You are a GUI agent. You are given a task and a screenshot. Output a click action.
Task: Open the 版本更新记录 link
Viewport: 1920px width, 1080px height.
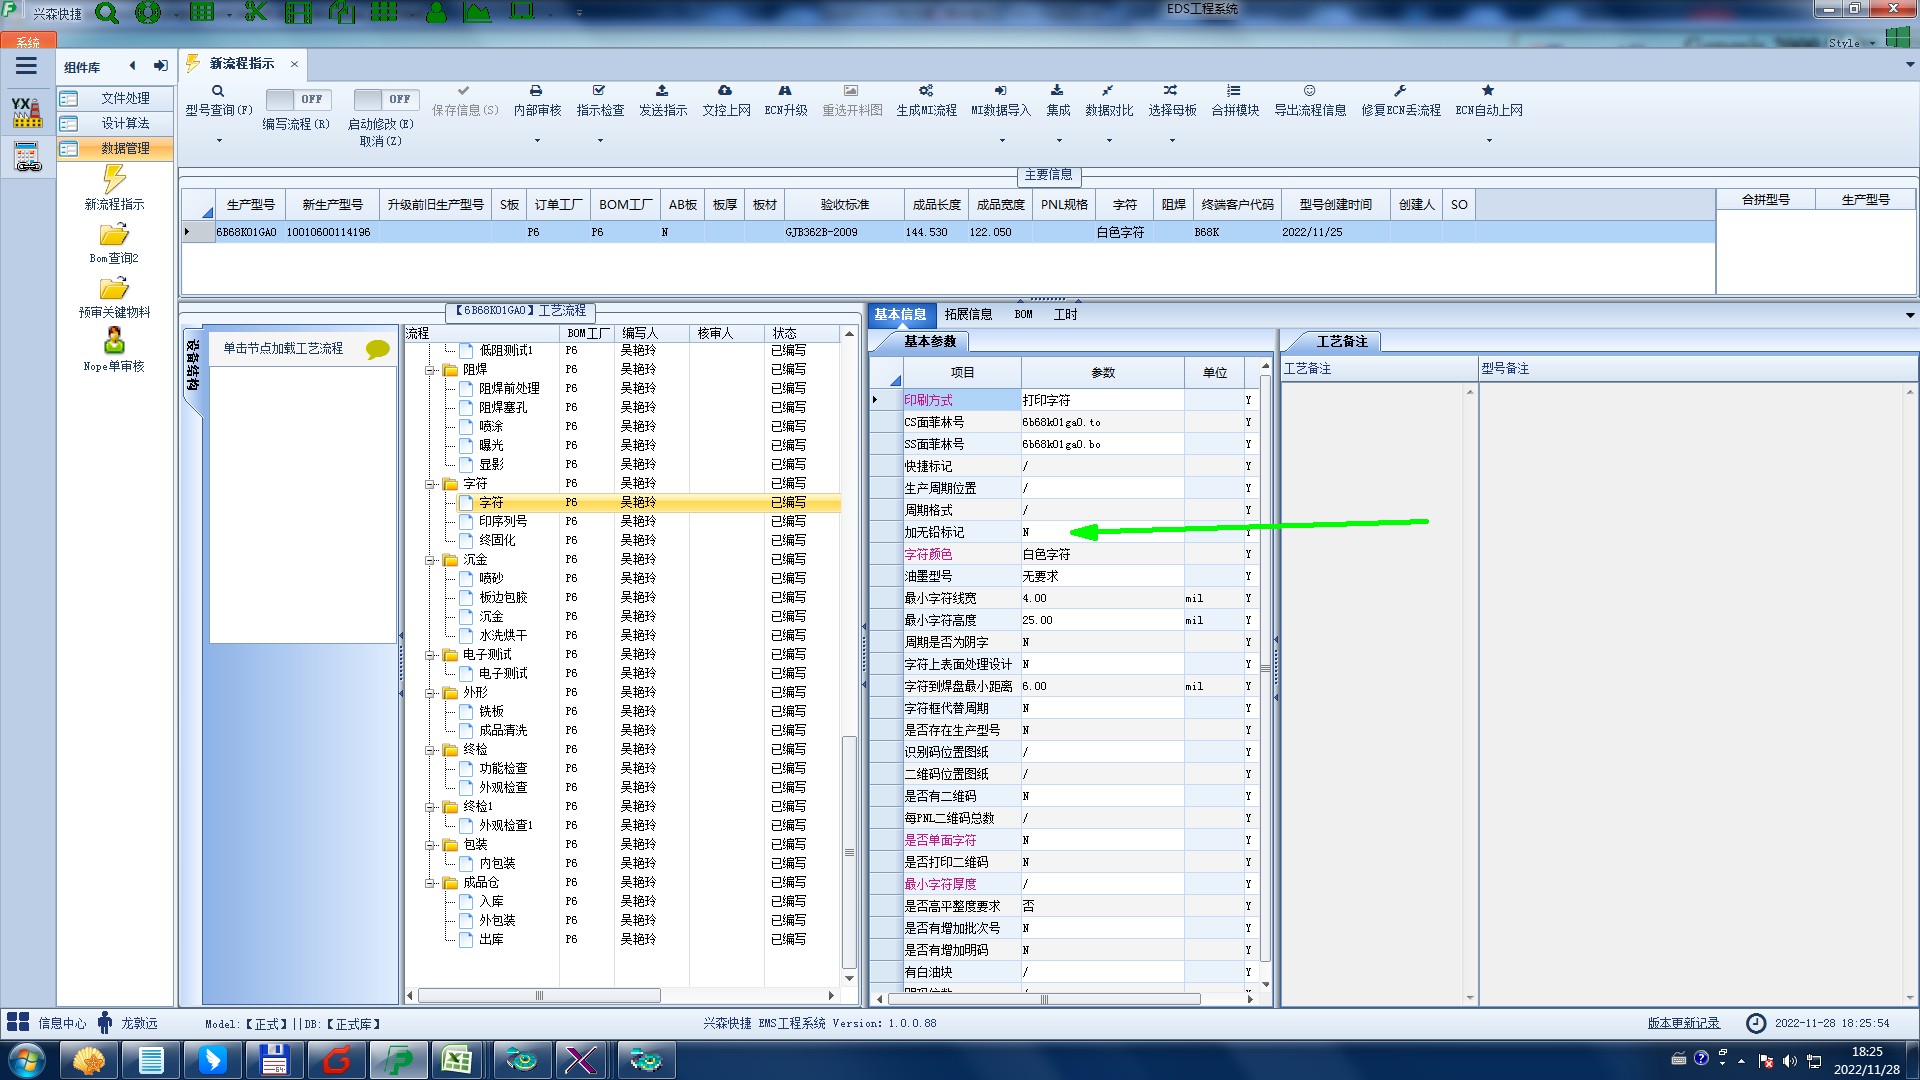(x=1683, y=1023)
